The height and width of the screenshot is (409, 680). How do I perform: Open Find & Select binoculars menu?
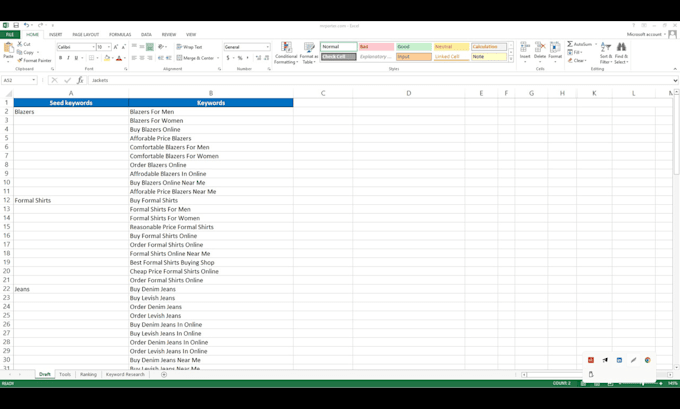[621, 53]
